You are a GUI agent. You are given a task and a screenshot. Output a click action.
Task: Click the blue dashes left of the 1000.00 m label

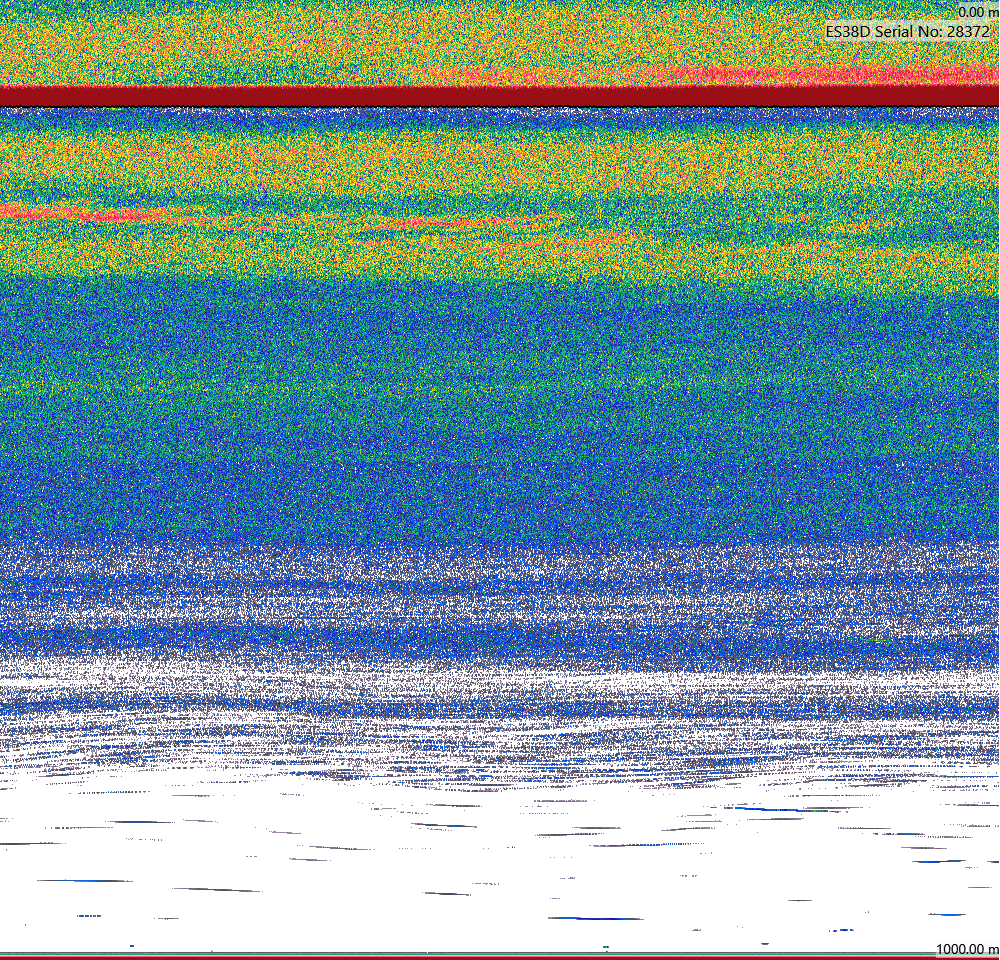pyautogui.click(x=843, y=930)
